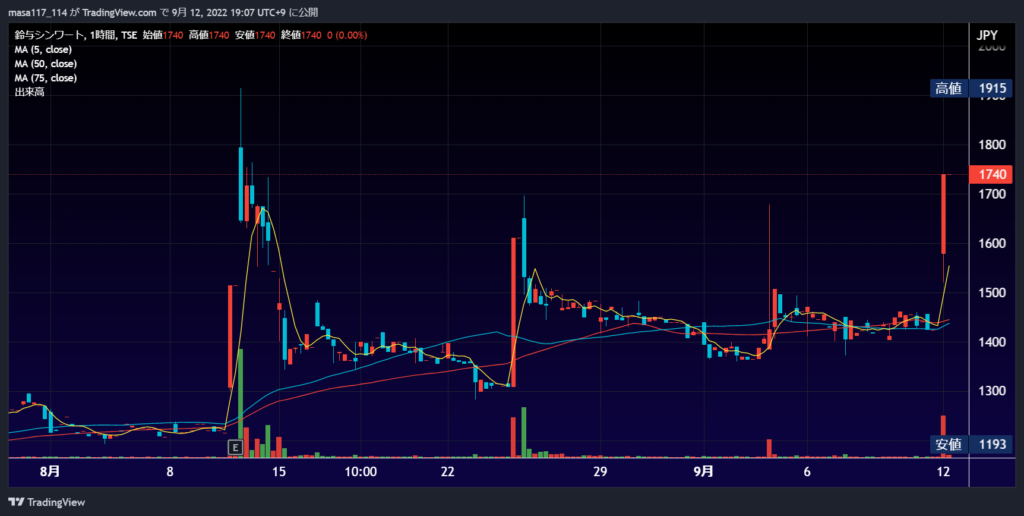1024x516 pixels.
Task: Click the TradingView logo at bottom left
Action: (46, 502)
